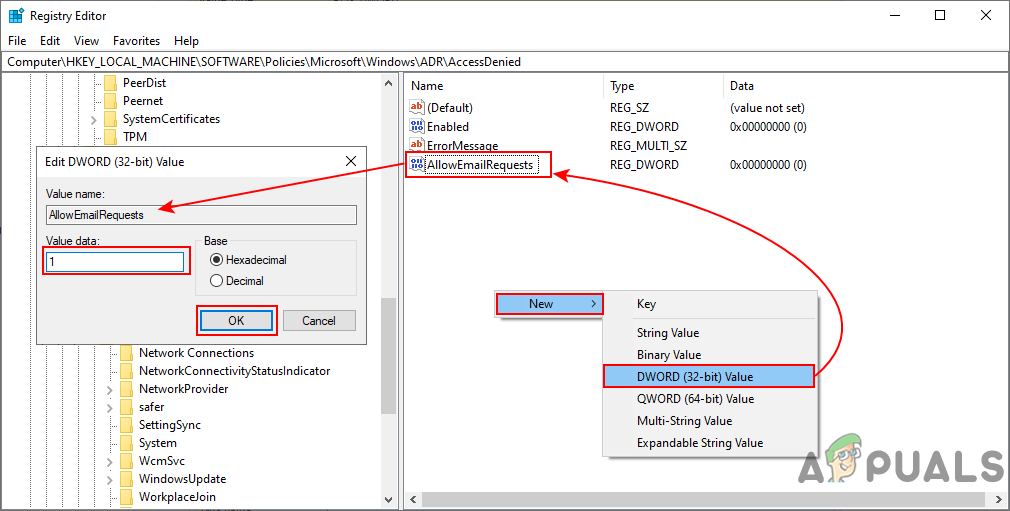1010x511 pixels.
Task: Choose Binary Value from the submenu
Action: click(710, 355)
